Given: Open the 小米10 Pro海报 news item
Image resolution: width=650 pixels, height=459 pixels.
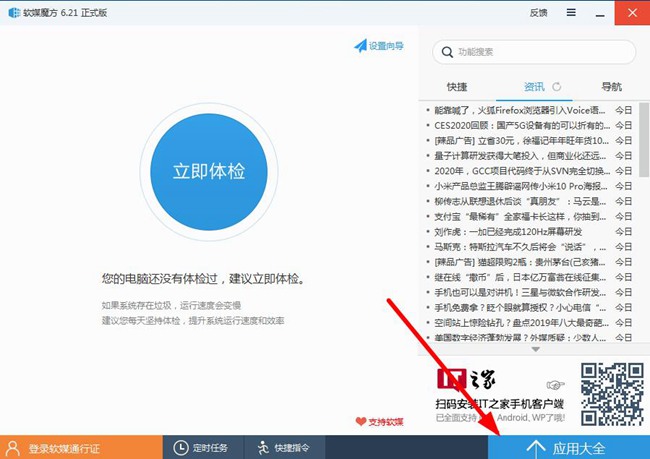Looking at the screenshot, I should (521, 186).
